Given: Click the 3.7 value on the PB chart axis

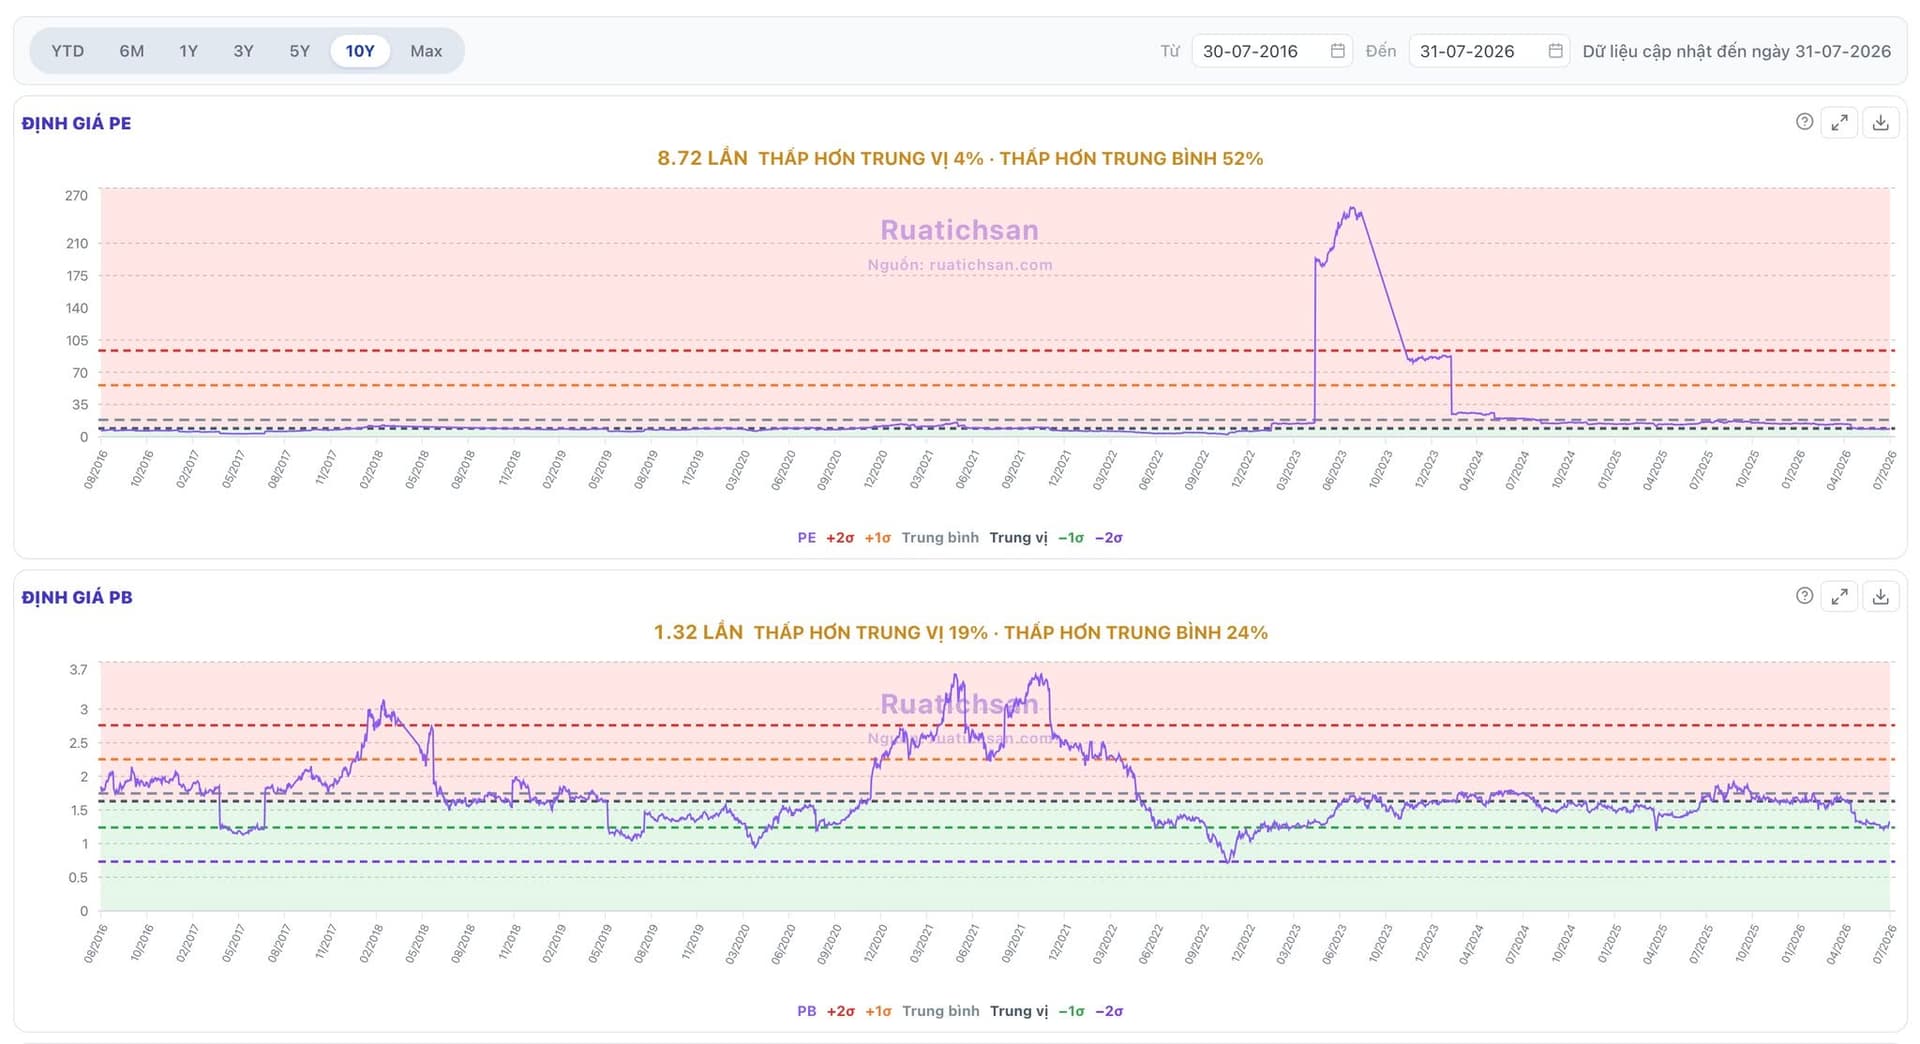Looking at the screenshot, I should [x=78, y=669].
